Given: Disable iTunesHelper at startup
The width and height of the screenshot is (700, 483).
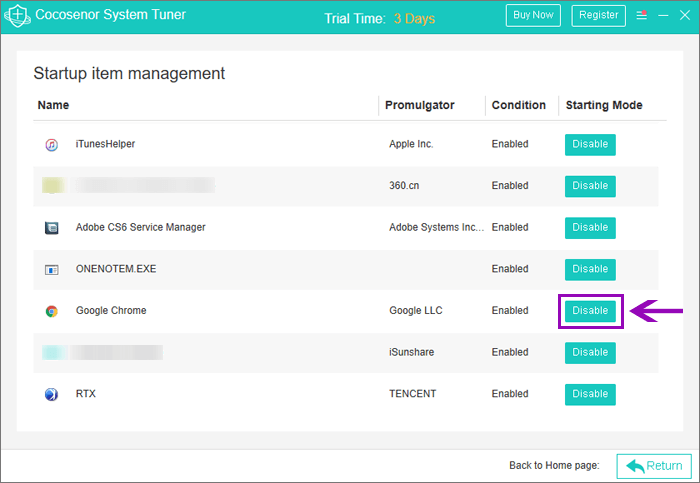Looking at the screenshot, I should pos(590,145).
